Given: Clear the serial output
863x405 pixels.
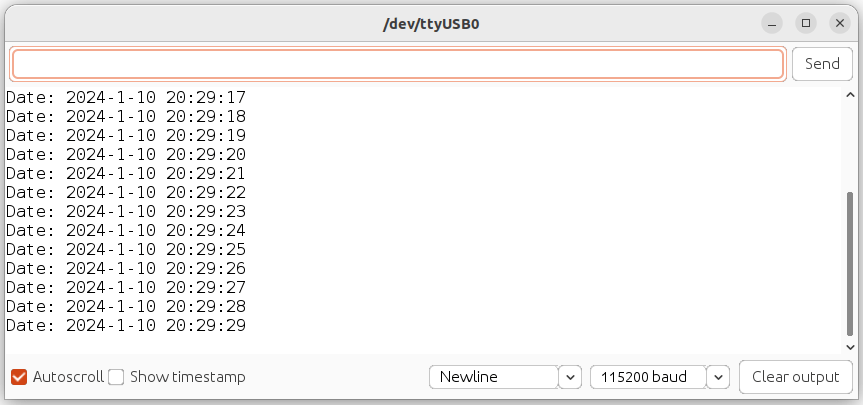Looking at the screenshot, I should [x=795, y=377].
